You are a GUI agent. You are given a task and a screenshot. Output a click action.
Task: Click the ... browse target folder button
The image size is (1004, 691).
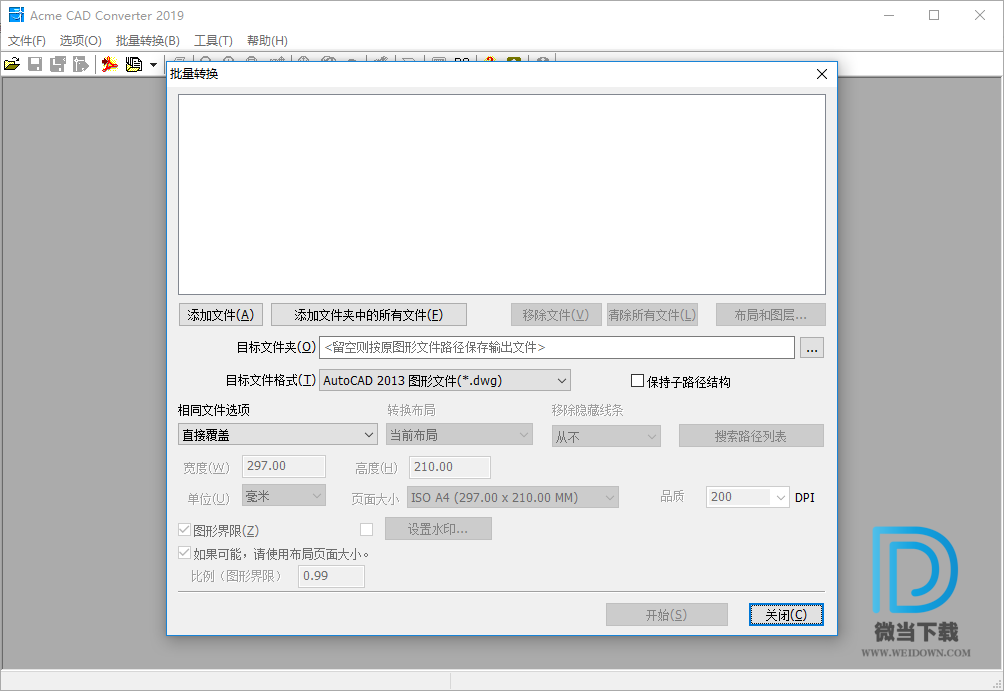point(812,348)
